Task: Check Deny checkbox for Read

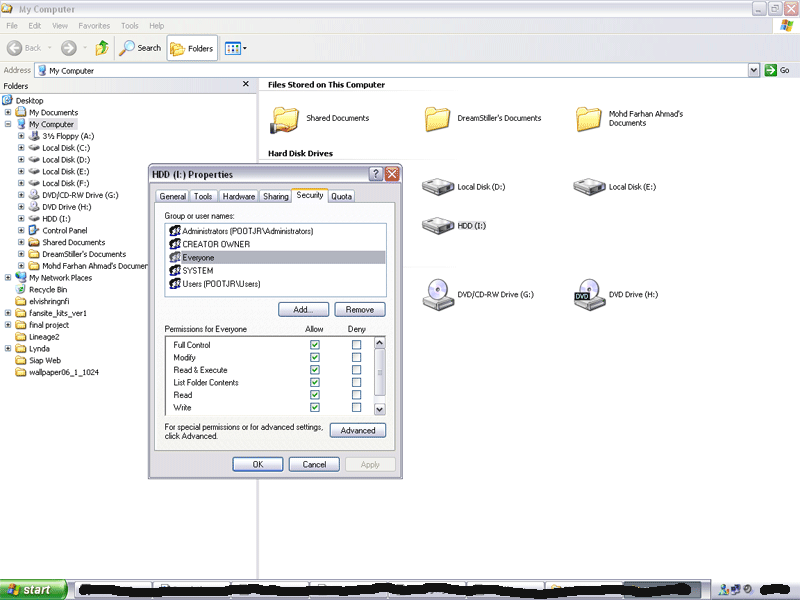Action: pos(356,395)
